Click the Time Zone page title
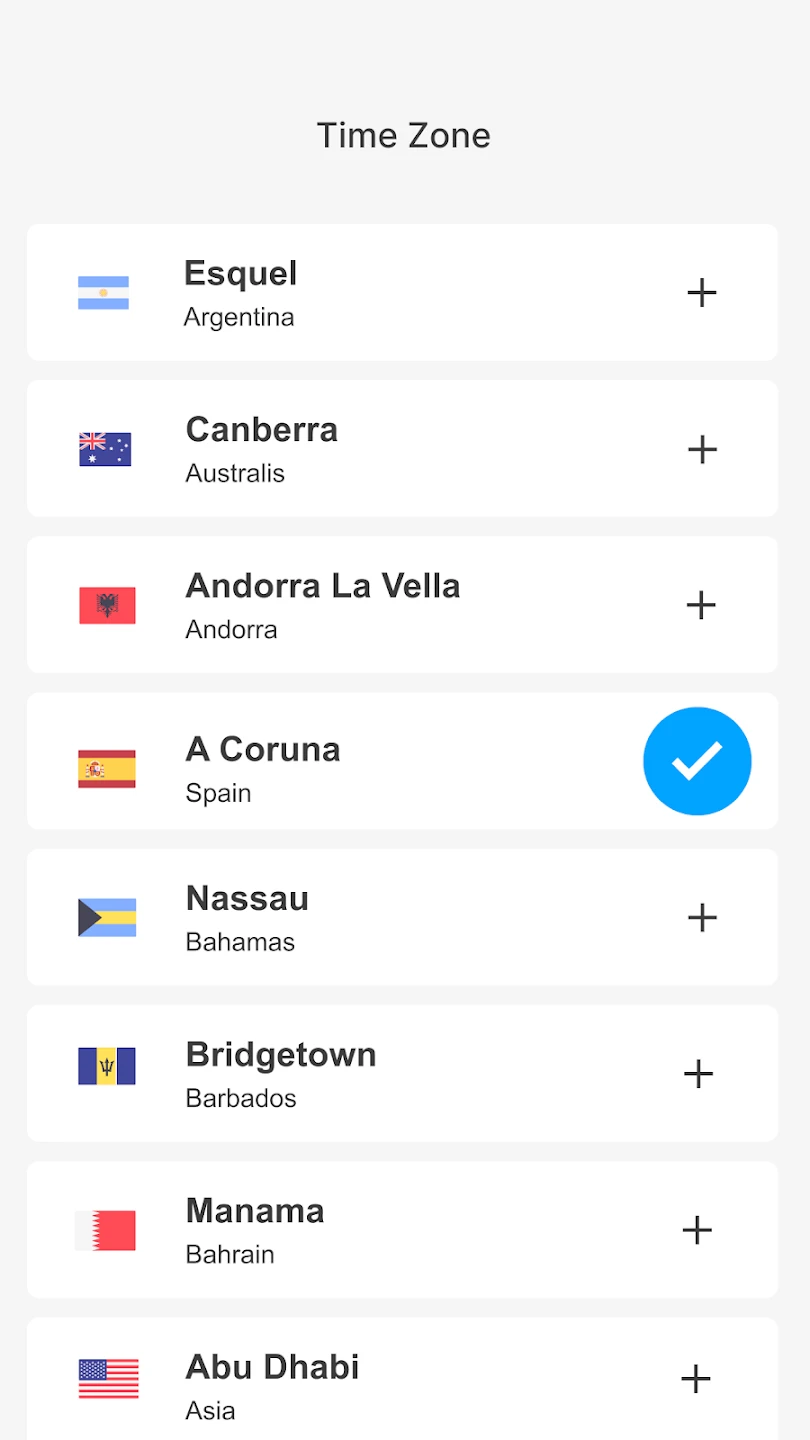 404,136
